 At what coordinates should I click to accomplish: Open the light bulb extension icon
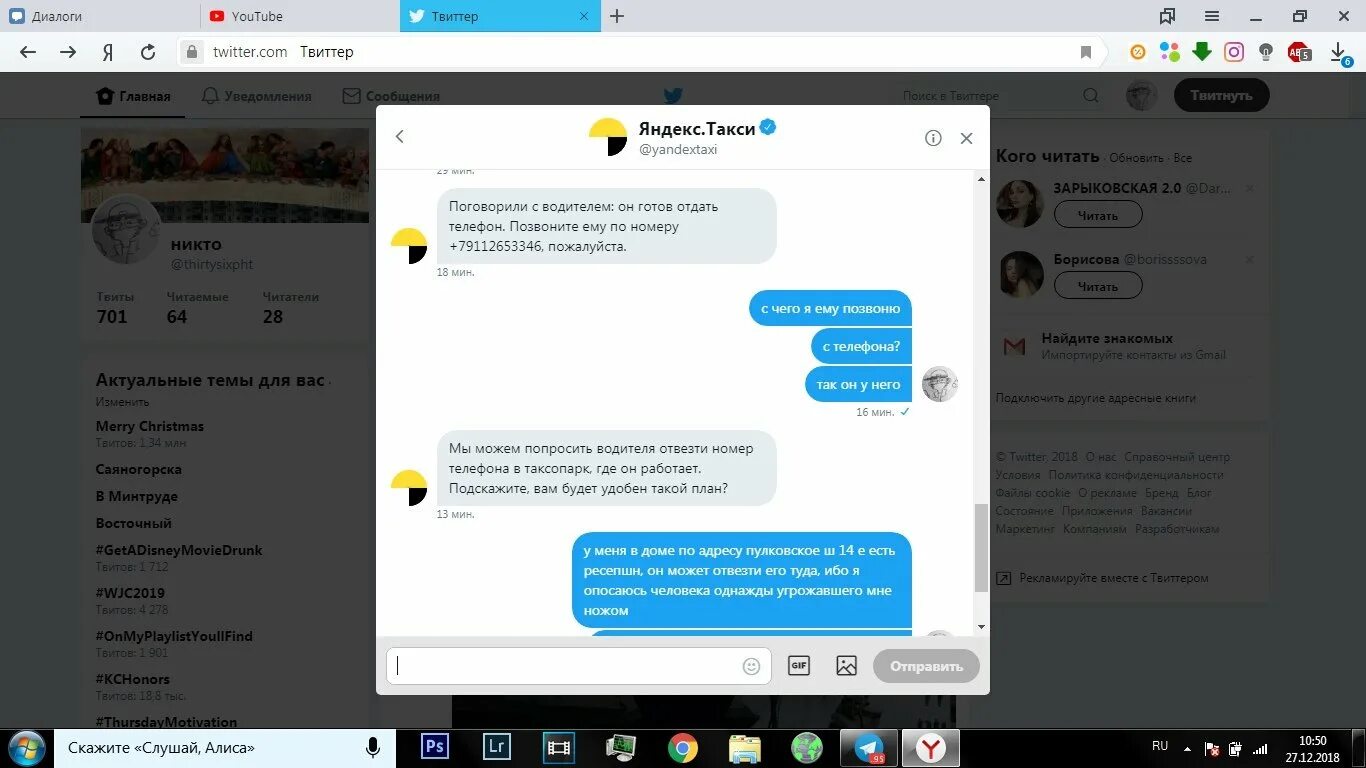coord(1266,52)
